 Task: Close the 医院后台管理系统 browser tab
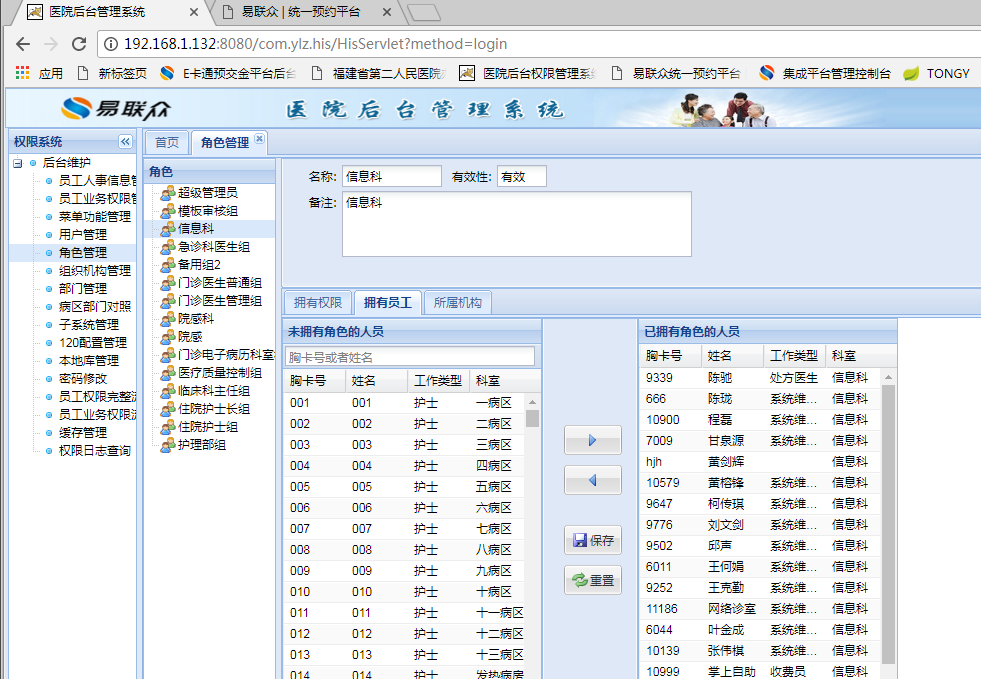coord(193,12)
